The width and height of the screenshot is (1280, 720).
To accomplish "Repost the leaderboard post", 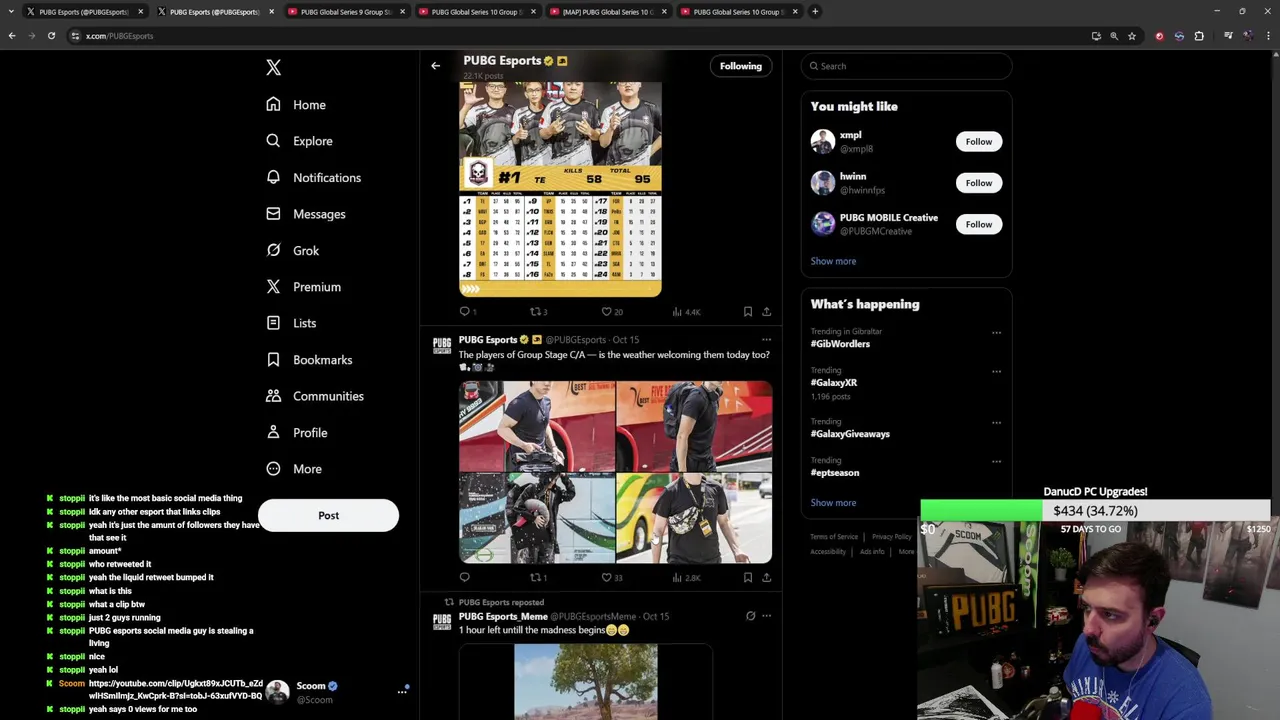I will click(x=536, y=312).
